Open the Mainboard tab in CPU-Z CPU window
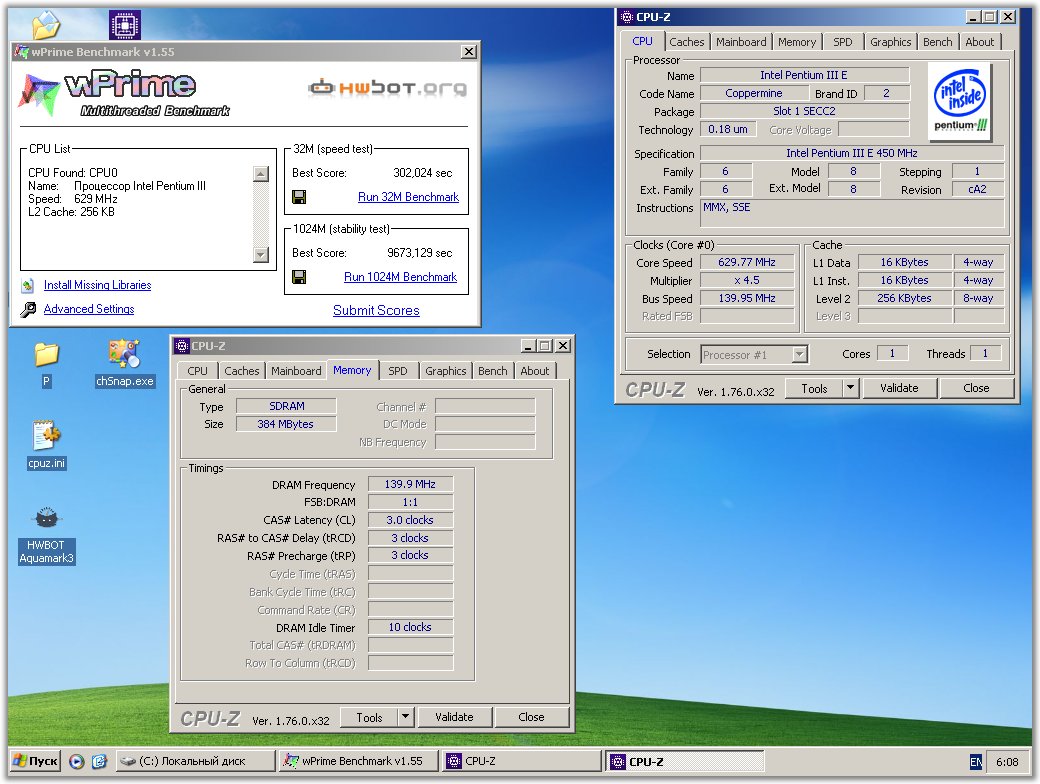Viewport: 1040px width, 784px height. coord(741,42)
